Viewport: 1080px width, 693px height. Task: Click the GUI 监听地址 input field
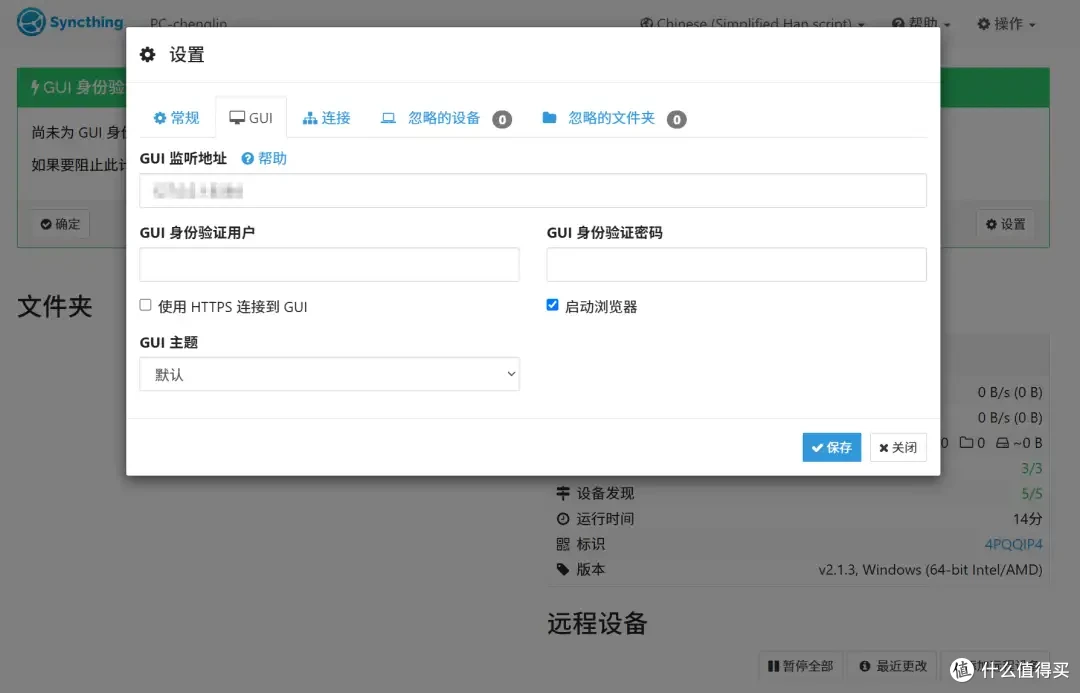point(532,190)
